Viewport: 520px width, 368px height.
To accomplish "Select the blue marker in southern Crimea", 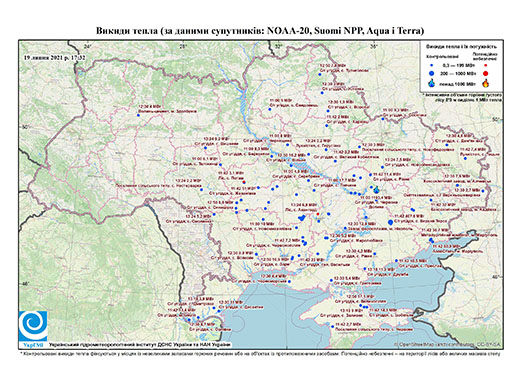I will [332, 327].
